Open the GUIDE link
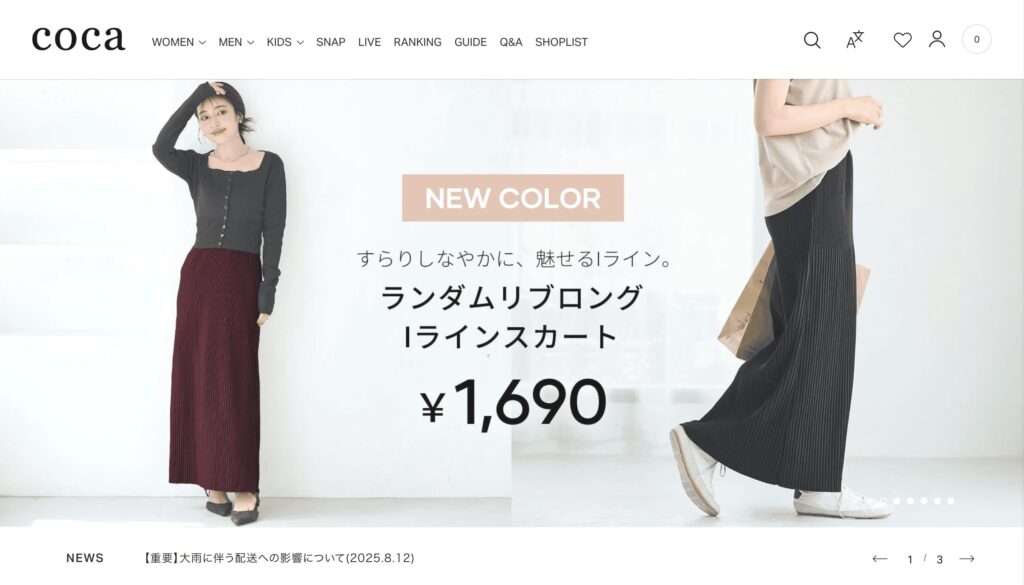Image resolution: width=1024 pixels, height=585 pixels. (470, 42)
